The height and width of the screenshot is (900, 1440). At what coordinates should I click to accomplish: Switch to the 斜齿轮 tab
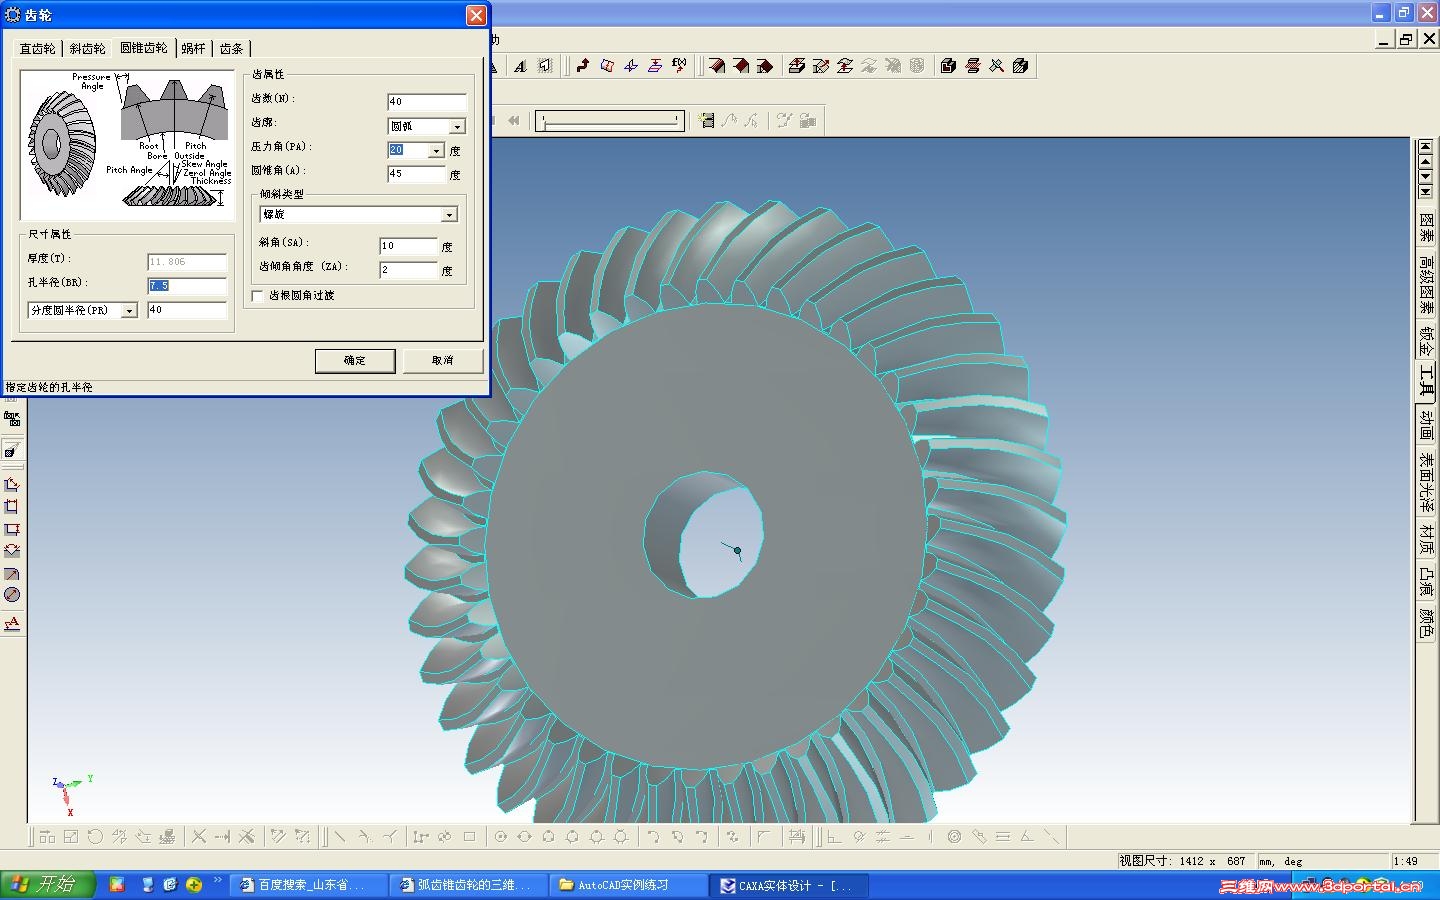point(88,48)
